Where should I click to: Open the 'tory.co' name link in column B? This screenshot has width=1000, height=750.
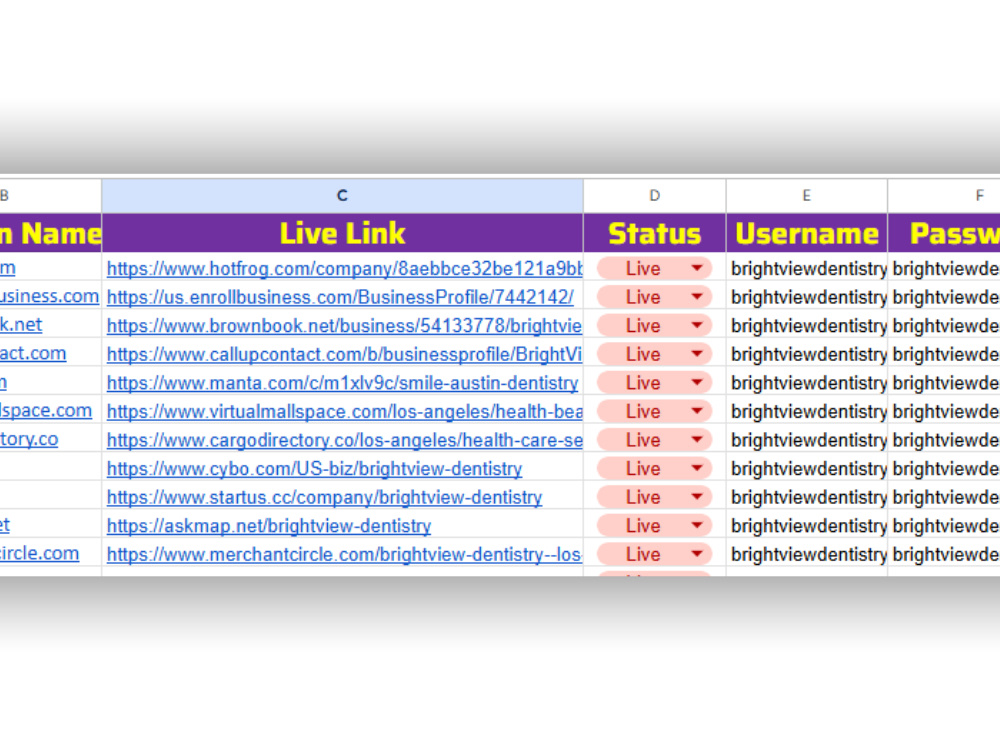[29, 439]
